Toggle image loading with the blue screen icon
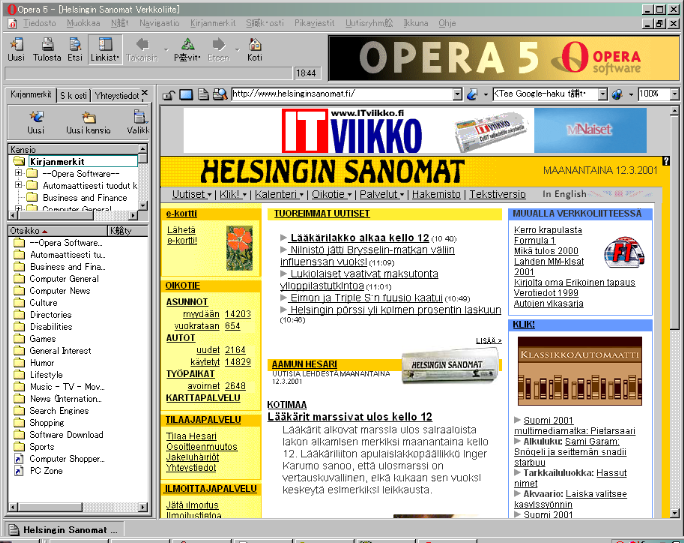 click(x=186, y=95)
